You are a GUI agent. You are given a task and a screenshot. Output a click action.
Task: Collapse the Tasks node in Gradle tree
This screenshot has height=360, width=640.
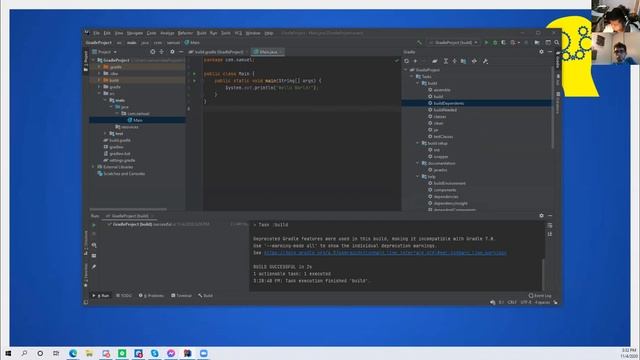(x=412, y=76)
